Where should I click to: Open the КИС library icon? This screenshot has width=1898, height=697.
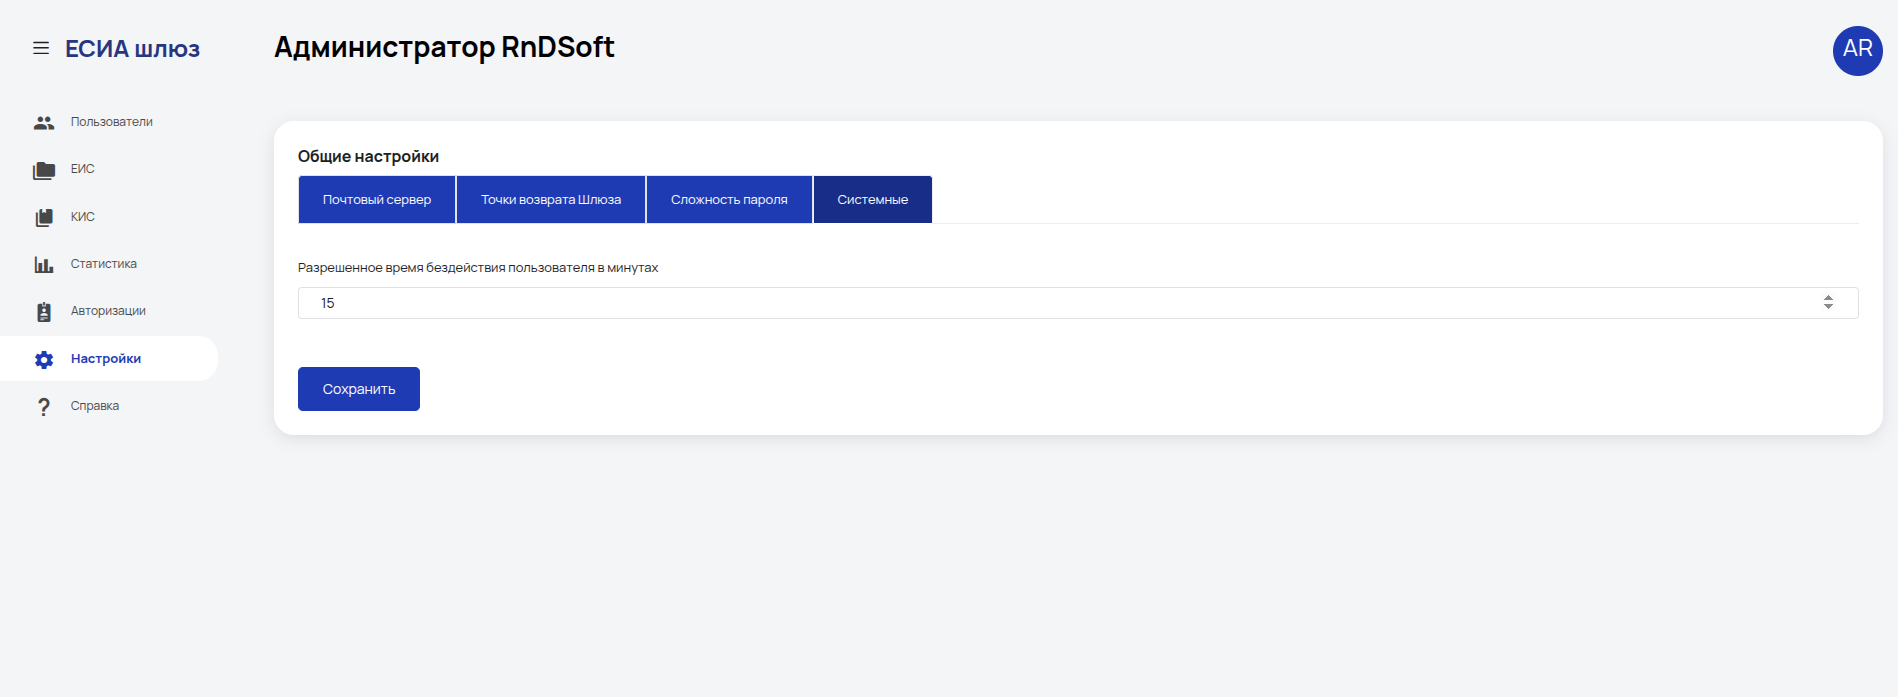(44, 217)
